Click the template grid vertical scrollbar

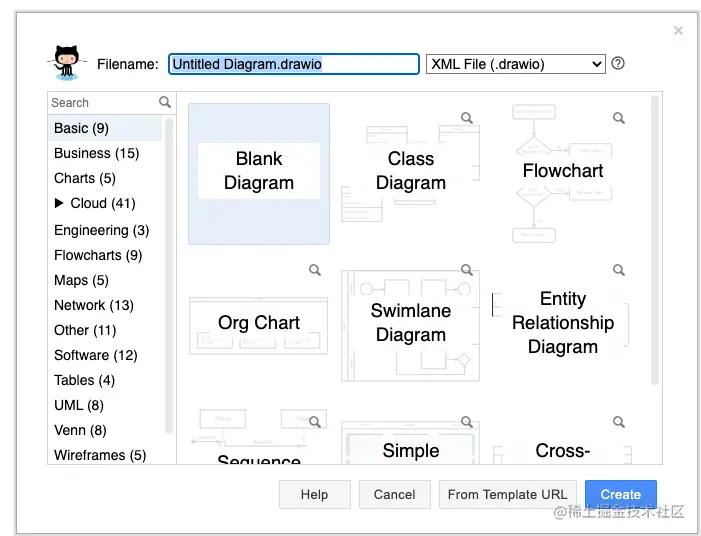(655, 240)
